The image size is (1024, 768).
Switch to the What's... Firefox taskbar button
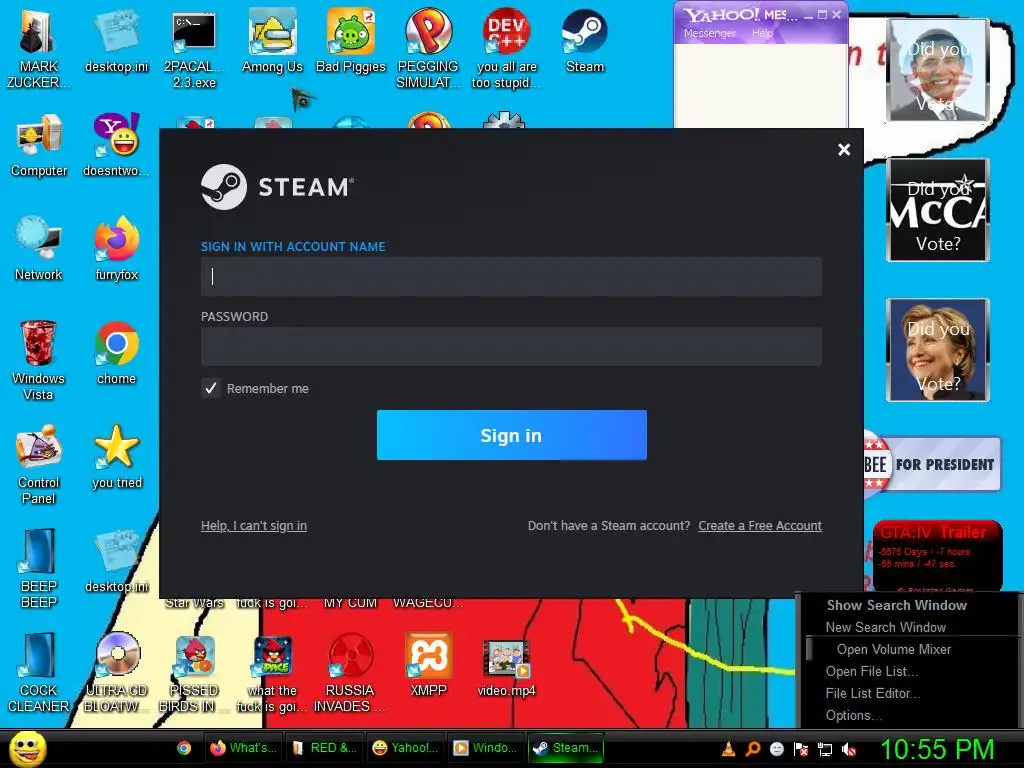click(x=244, y=748)
